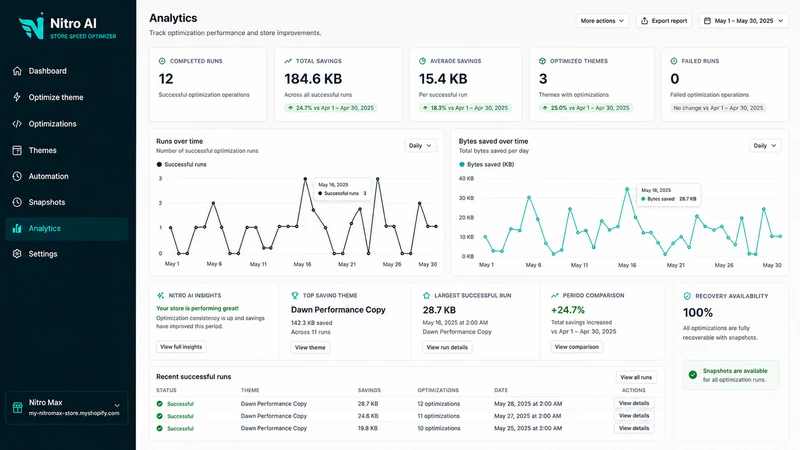Click the 25.0% vs Apr 1 – Apr 30 badge
The height and width of the screenshot is (450, 800).
coord(586,108)
